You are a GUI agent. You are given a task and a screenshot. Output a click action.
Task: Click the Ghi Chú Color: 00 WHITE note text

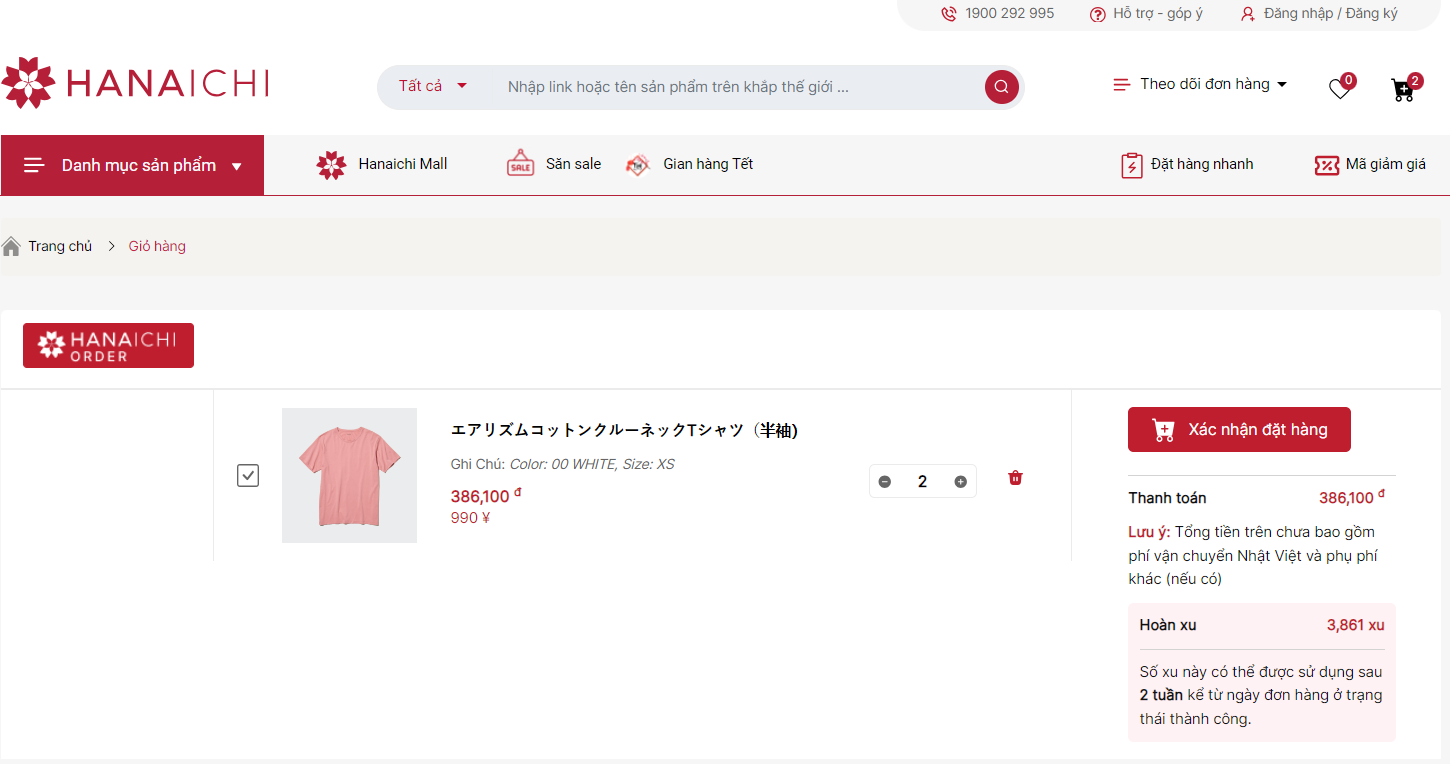tap(562, 464)
